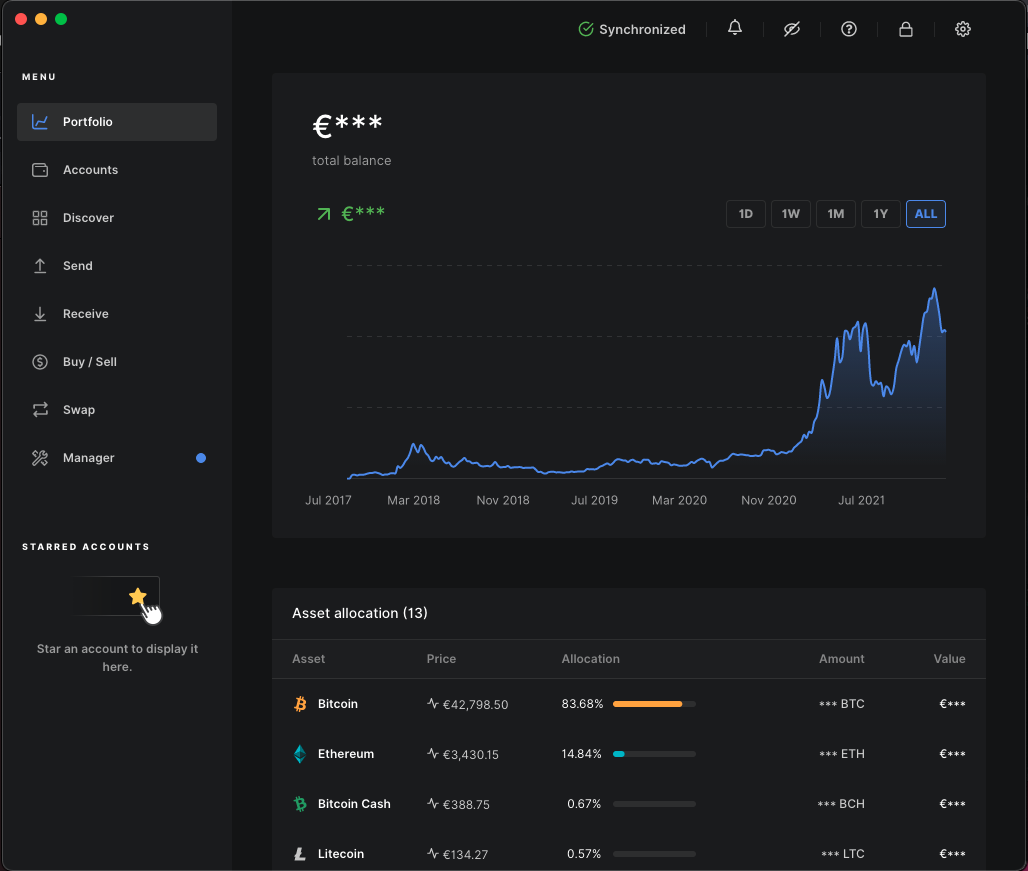Select the 1W chart range
Image resolution: width=1028 pixels, height=871 pixels.
click(791, 214)
